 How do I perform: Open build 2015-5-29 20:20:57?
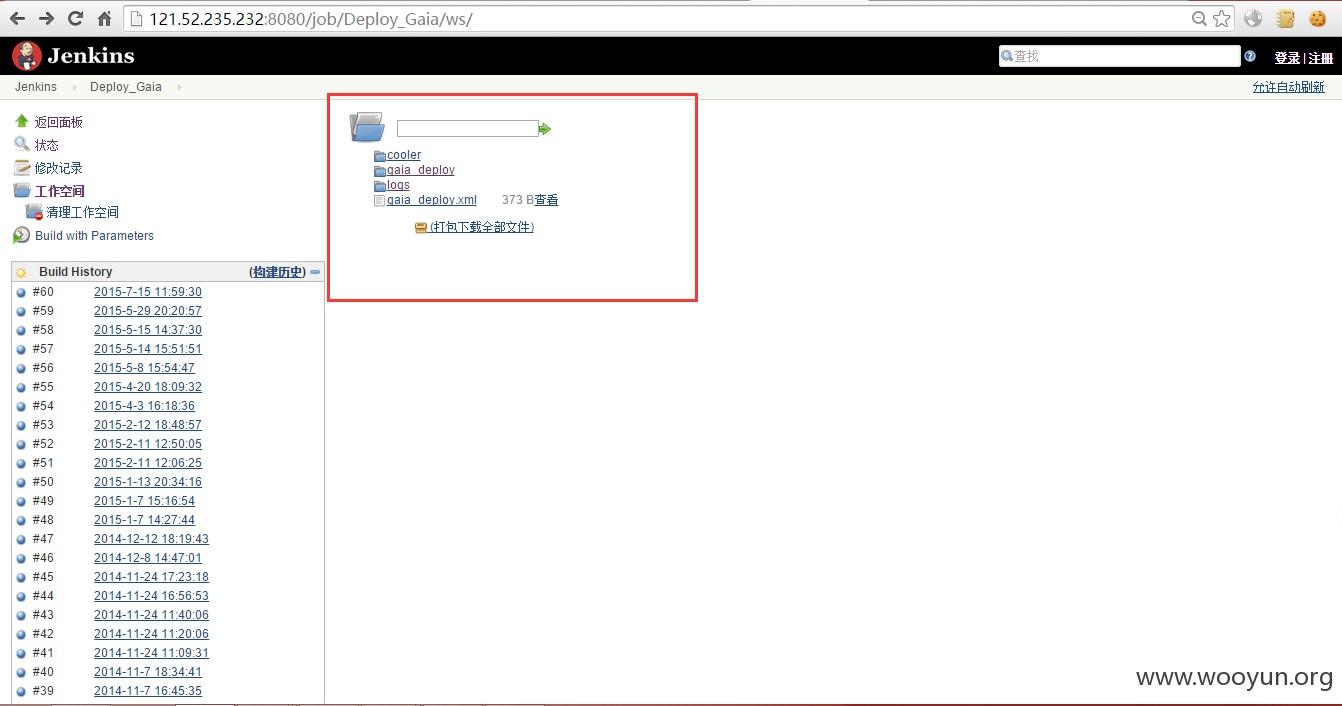point(148,311)
